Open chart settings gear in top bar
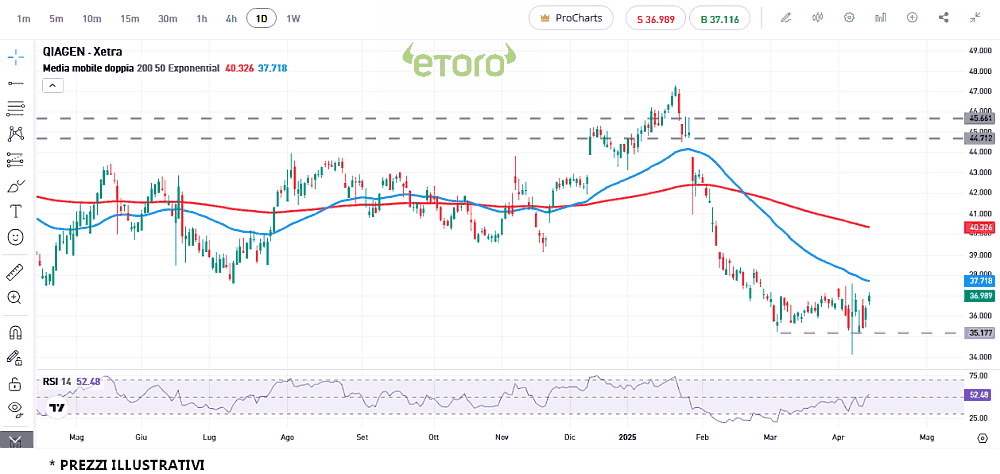 849,18
